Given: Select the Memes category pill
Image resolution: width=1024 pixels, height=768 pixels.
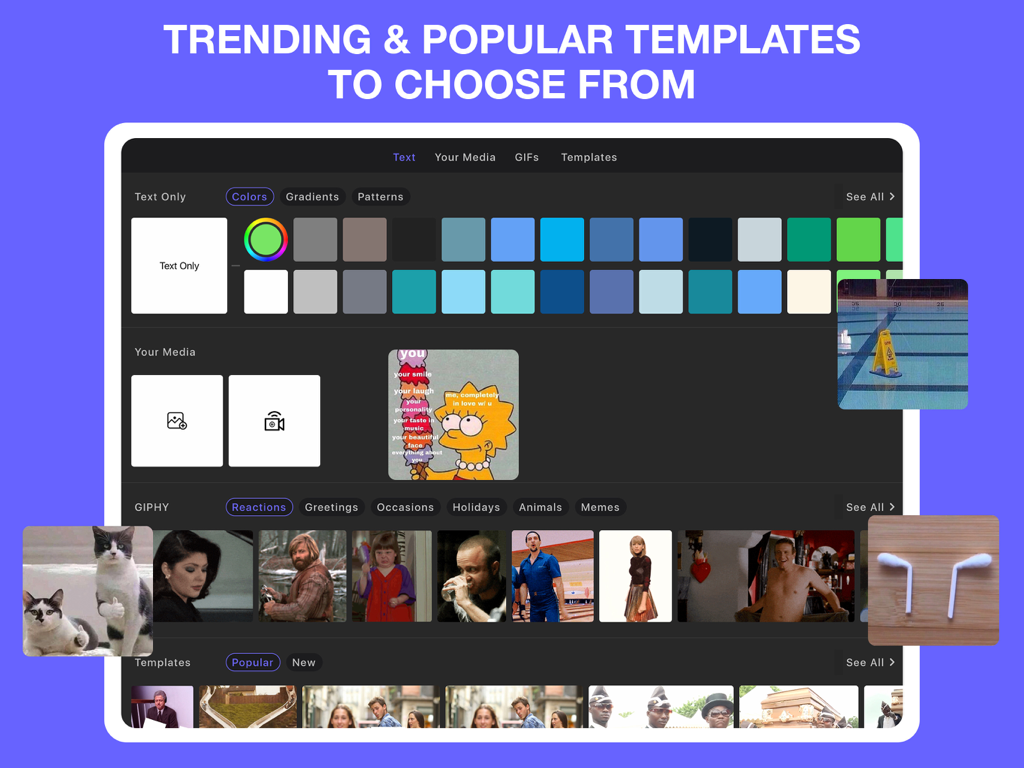Looking at the screenshot, I should tap(600, 507).
